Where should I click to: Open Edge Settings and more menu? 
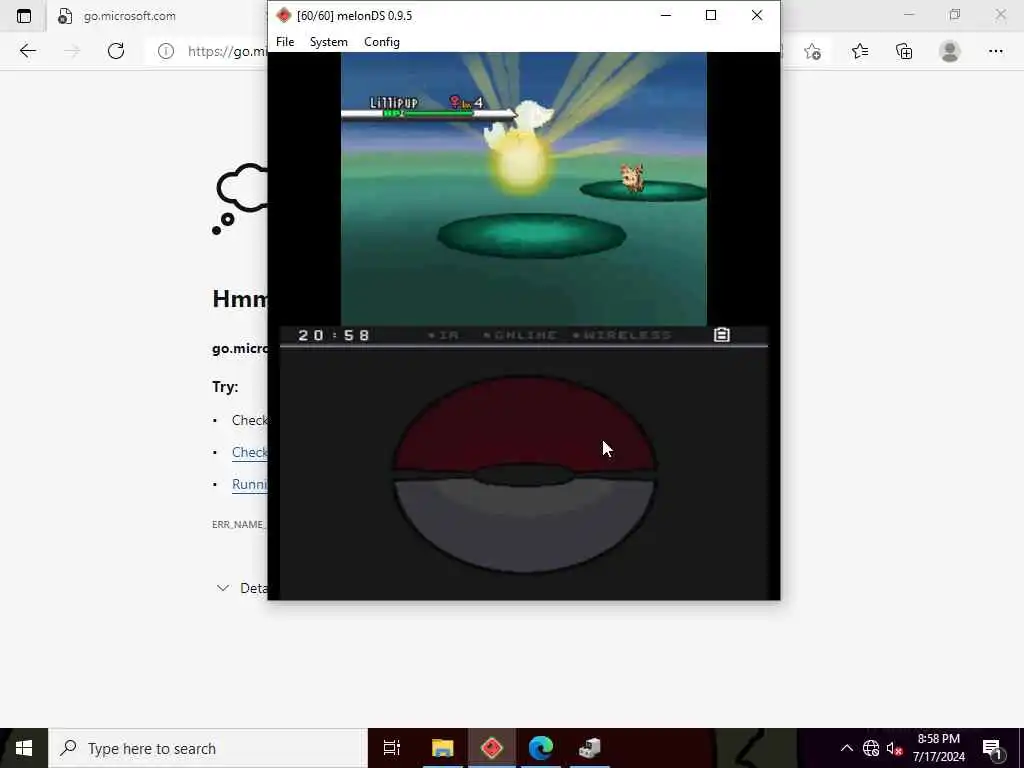tap(995, 52)
